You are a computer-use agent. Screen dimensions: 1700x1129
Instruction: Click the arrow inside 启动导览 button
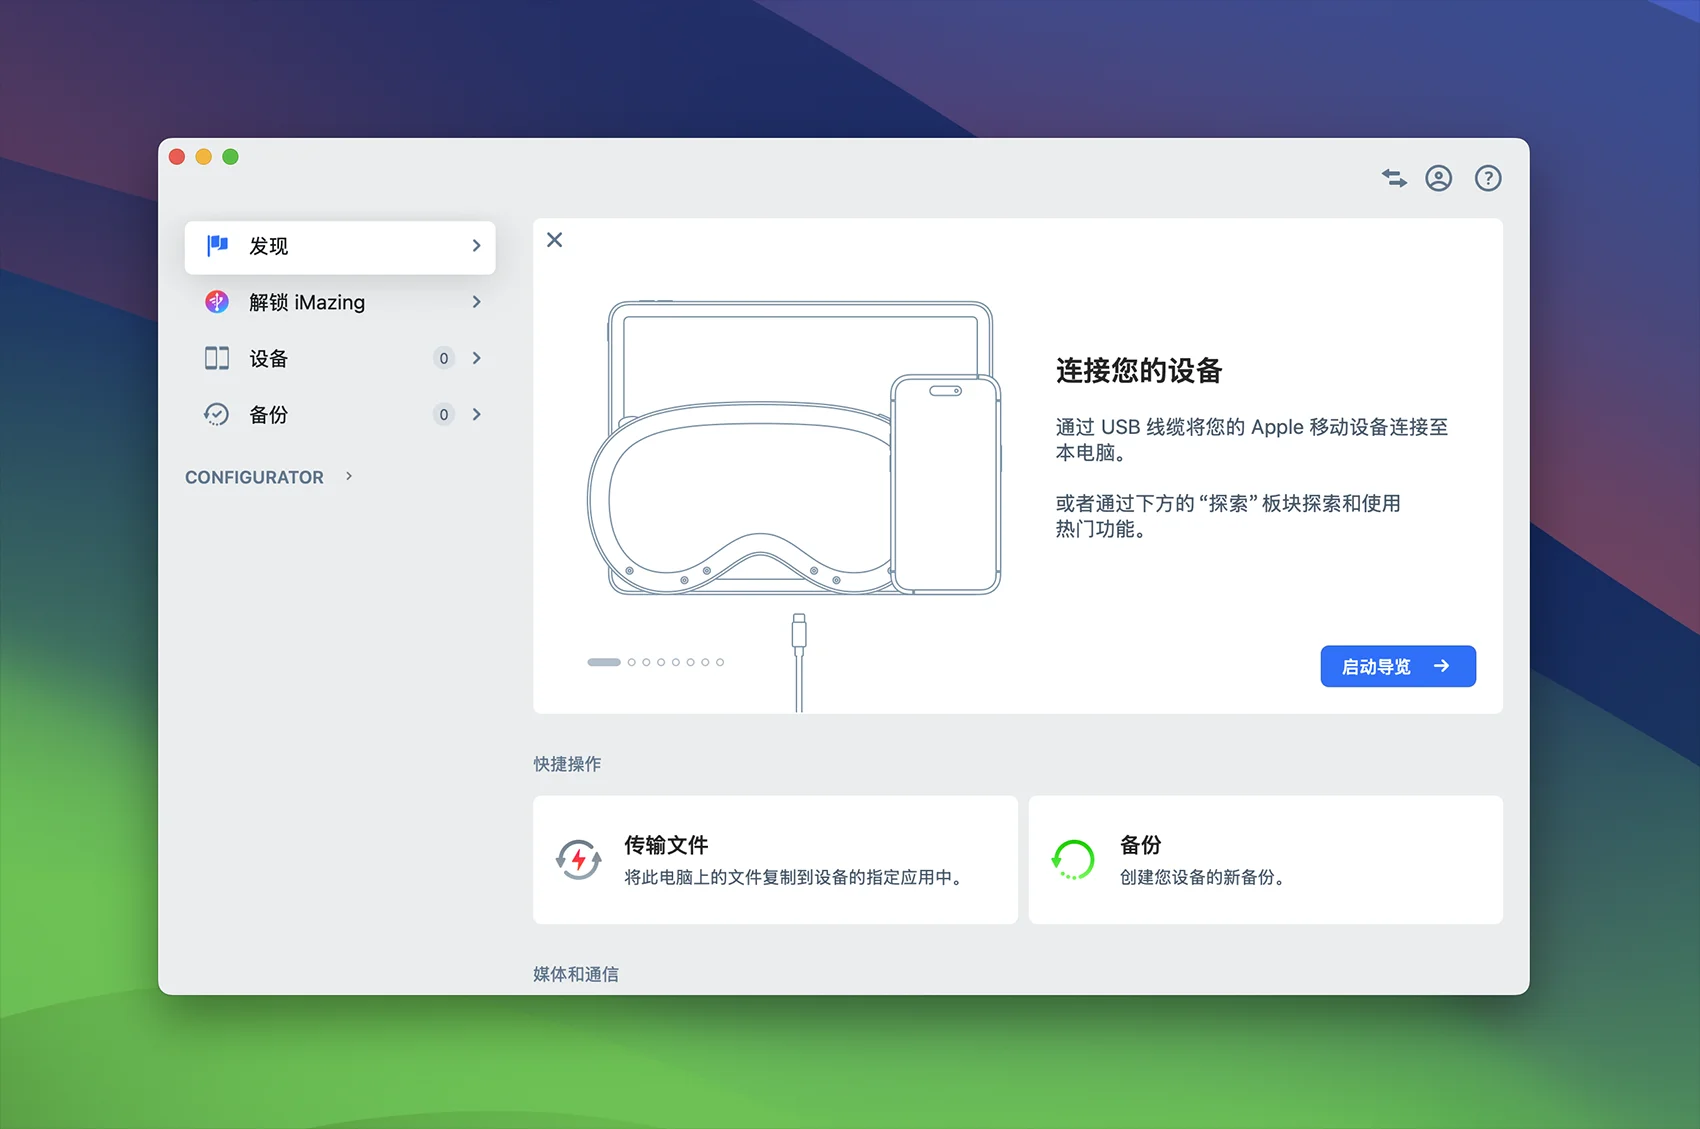[1442, 666]
